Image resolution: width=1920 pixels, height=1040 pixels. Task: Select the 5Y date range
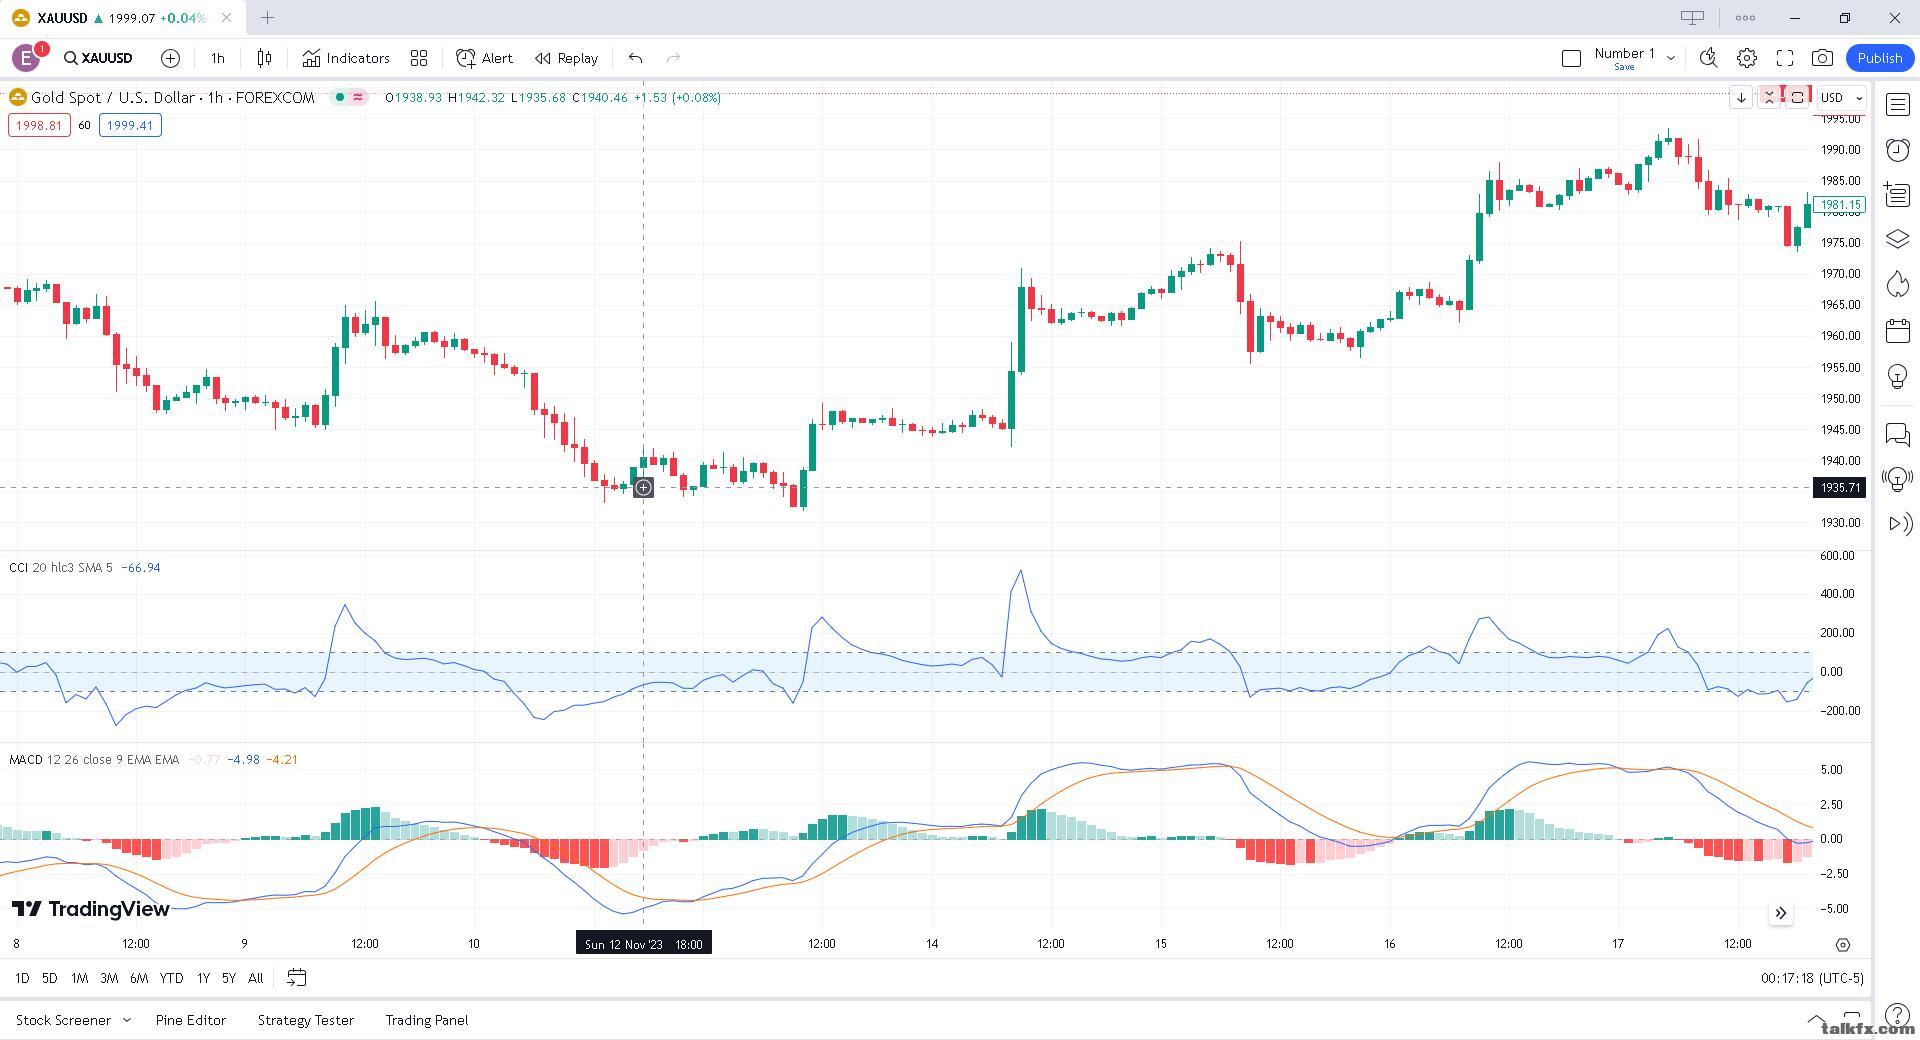[x=229, y=978]
